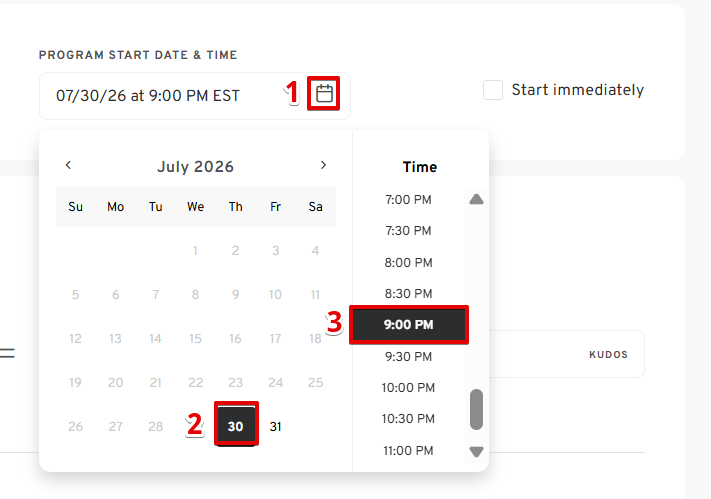Enable Start immediately checkbox
This screenshot has height=499, width=711.
click(x=493, y=90)
